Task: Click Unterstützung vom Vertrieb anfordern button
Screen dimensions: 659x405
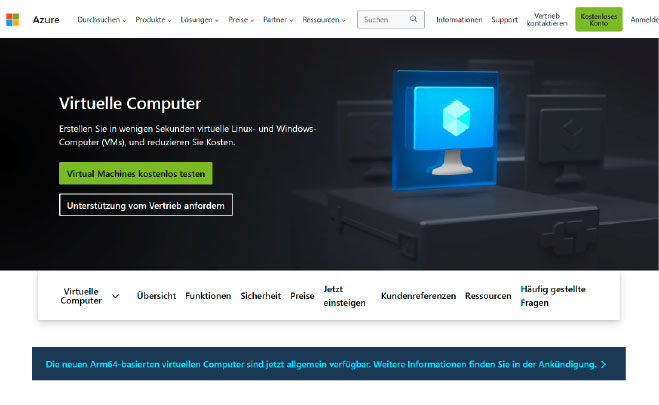Action: click(x=146, y=205)
